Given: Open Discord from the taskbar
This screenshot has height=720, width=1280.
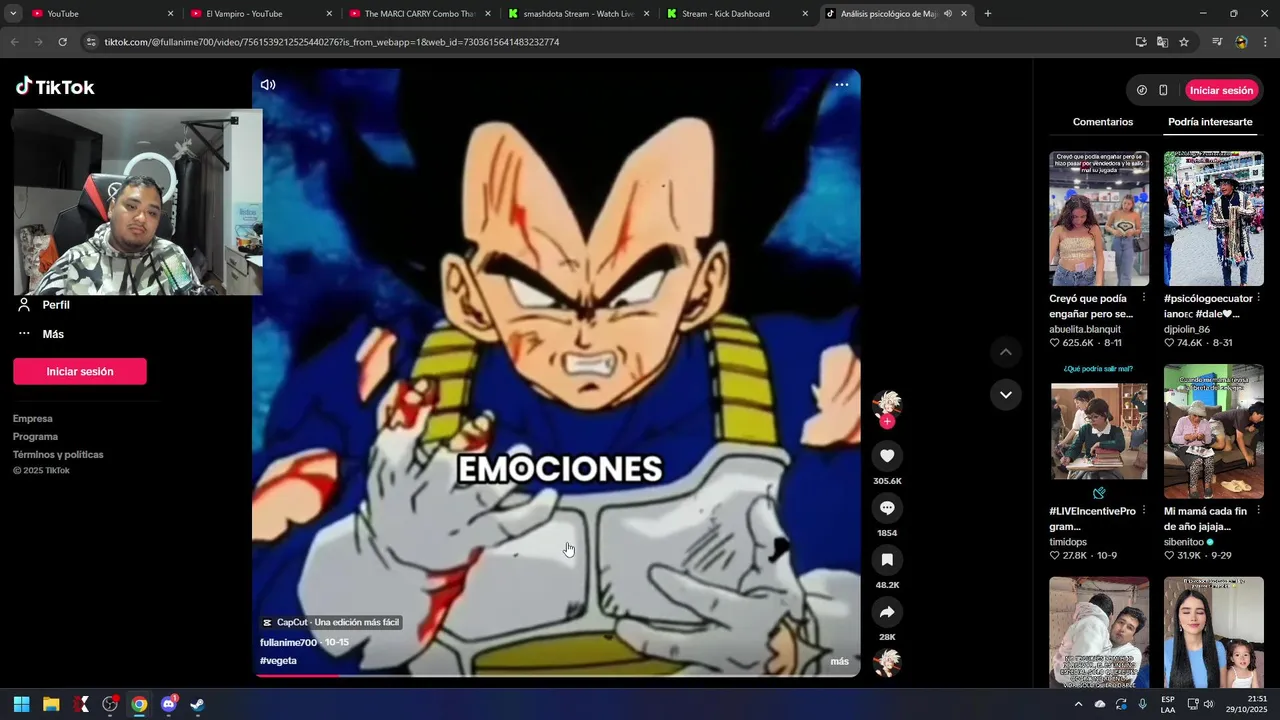Looking at the screenshot, I should coord(168,704).
